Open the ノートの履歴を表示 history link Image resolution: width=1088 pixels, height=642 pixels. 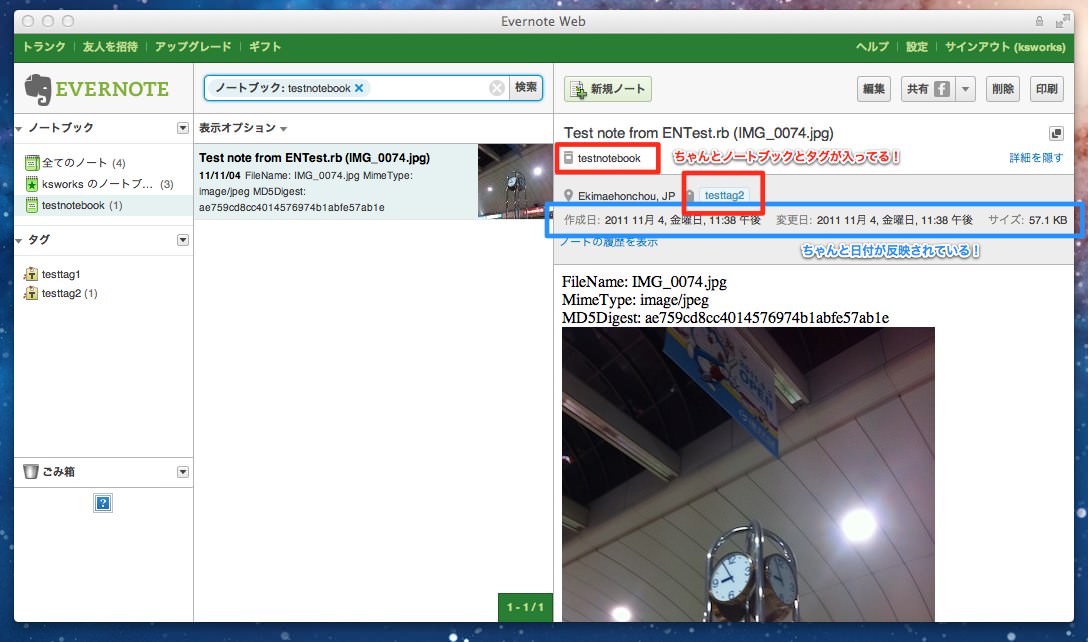[x=609, y=242]
